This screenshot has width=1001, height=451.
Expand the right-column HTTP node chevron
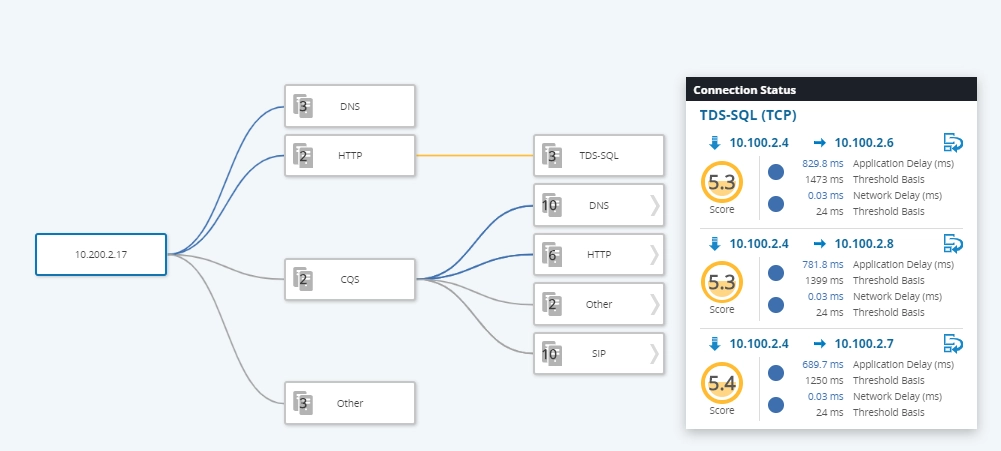coord(654,254)
